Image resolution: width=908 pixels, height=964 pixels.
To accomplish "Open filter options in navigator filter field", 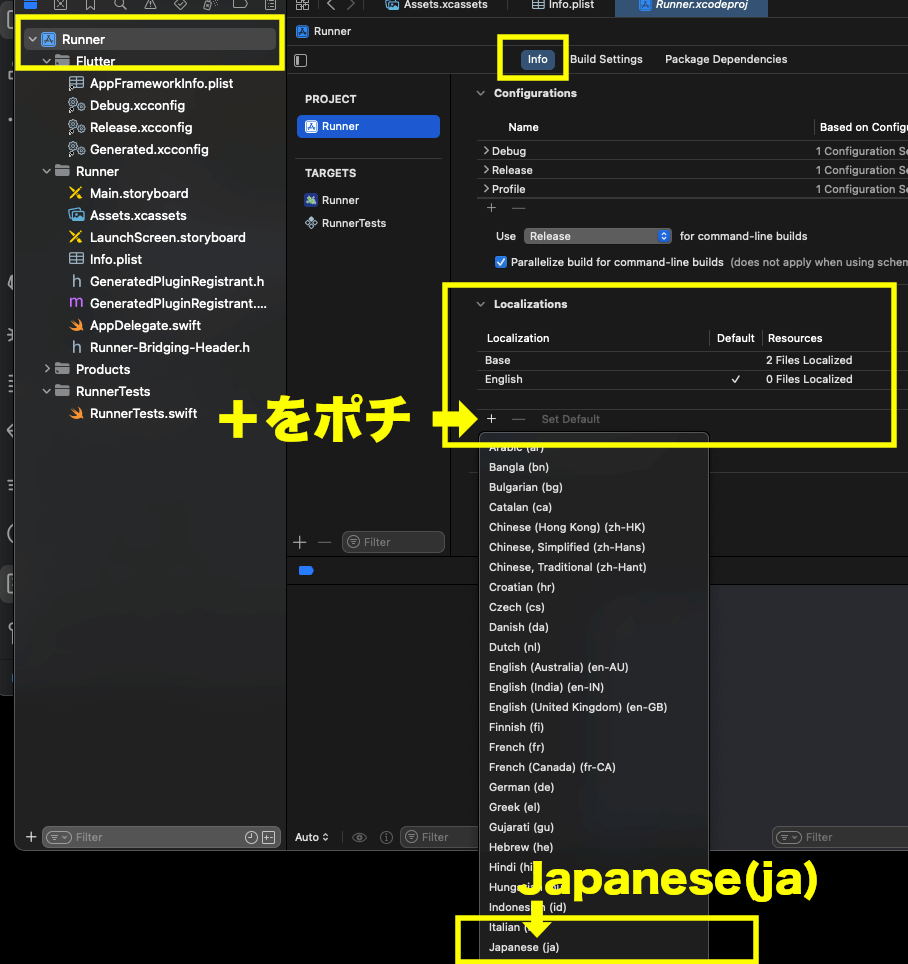I will [59, 837].
